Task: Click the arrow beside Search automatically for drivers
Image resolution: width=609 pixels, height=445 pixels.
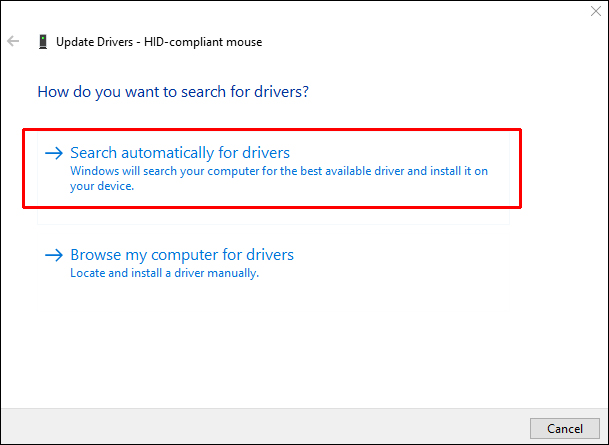Action: tap(54, 153)
